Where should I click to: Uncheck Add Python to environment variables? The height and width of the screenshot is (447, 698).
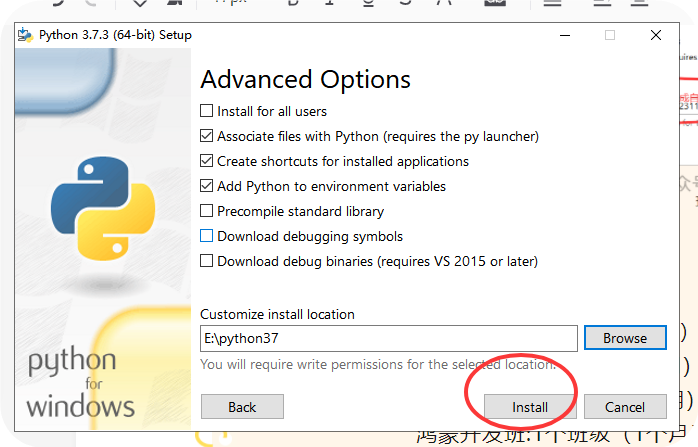[207, 186]
